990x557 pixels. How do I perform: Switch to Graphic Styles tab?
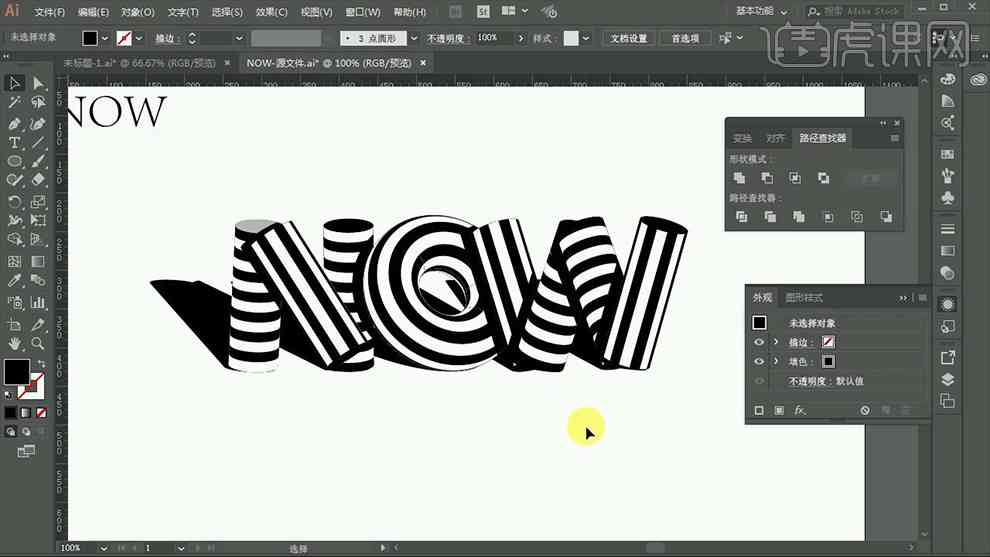coord(804,297)
